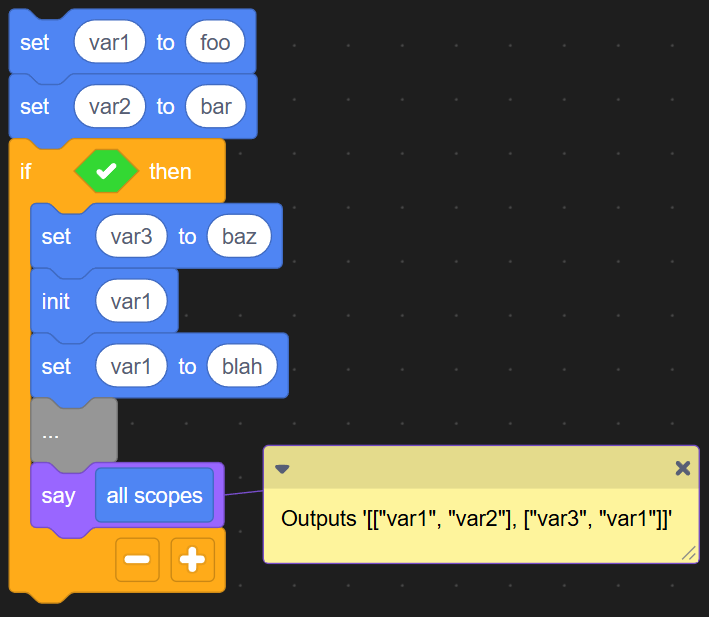This screenshot has width=709, height=617.
Task: Select the purple 'say' block
Action: coord(58,496)
